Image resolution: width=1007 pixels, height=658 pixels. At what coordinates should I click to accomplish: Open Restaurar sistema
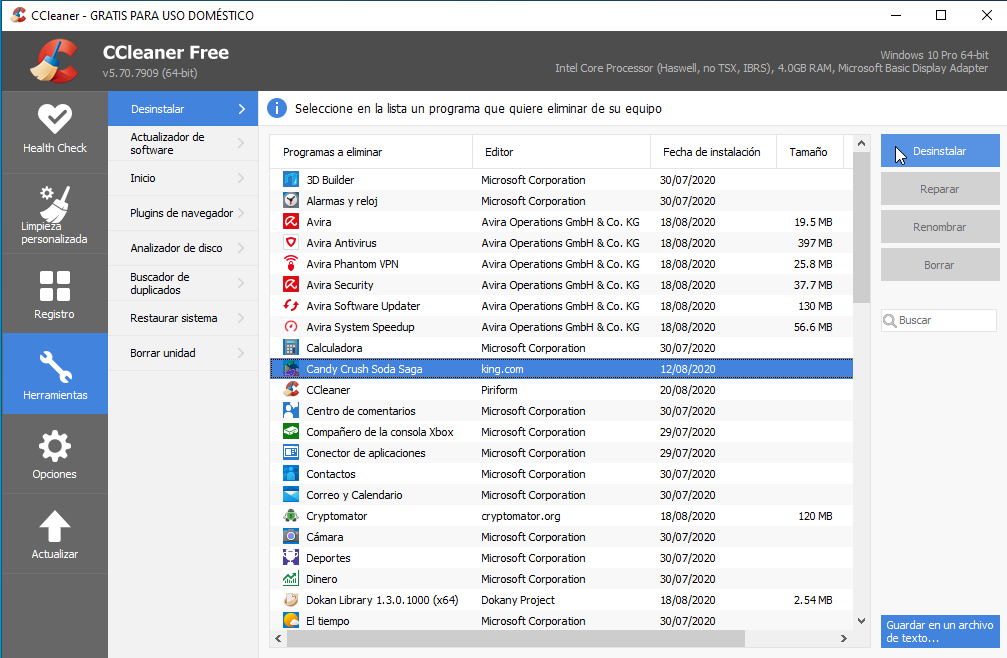coord(183,318)
